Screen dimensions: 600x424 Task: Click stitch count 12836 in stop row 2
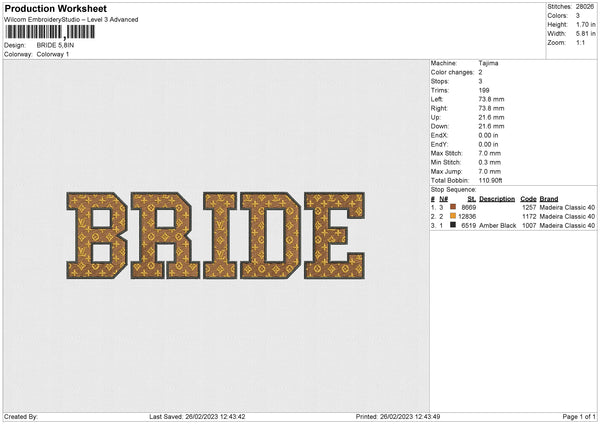click(467, 217)
